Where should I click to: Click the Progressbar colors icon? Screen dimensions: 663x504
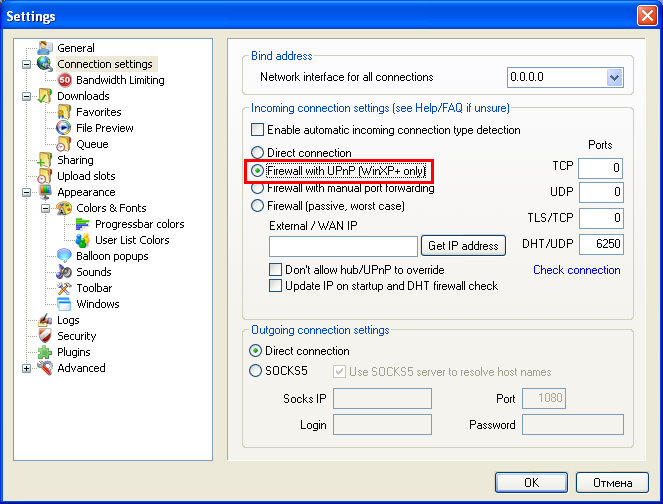[82, 224]
